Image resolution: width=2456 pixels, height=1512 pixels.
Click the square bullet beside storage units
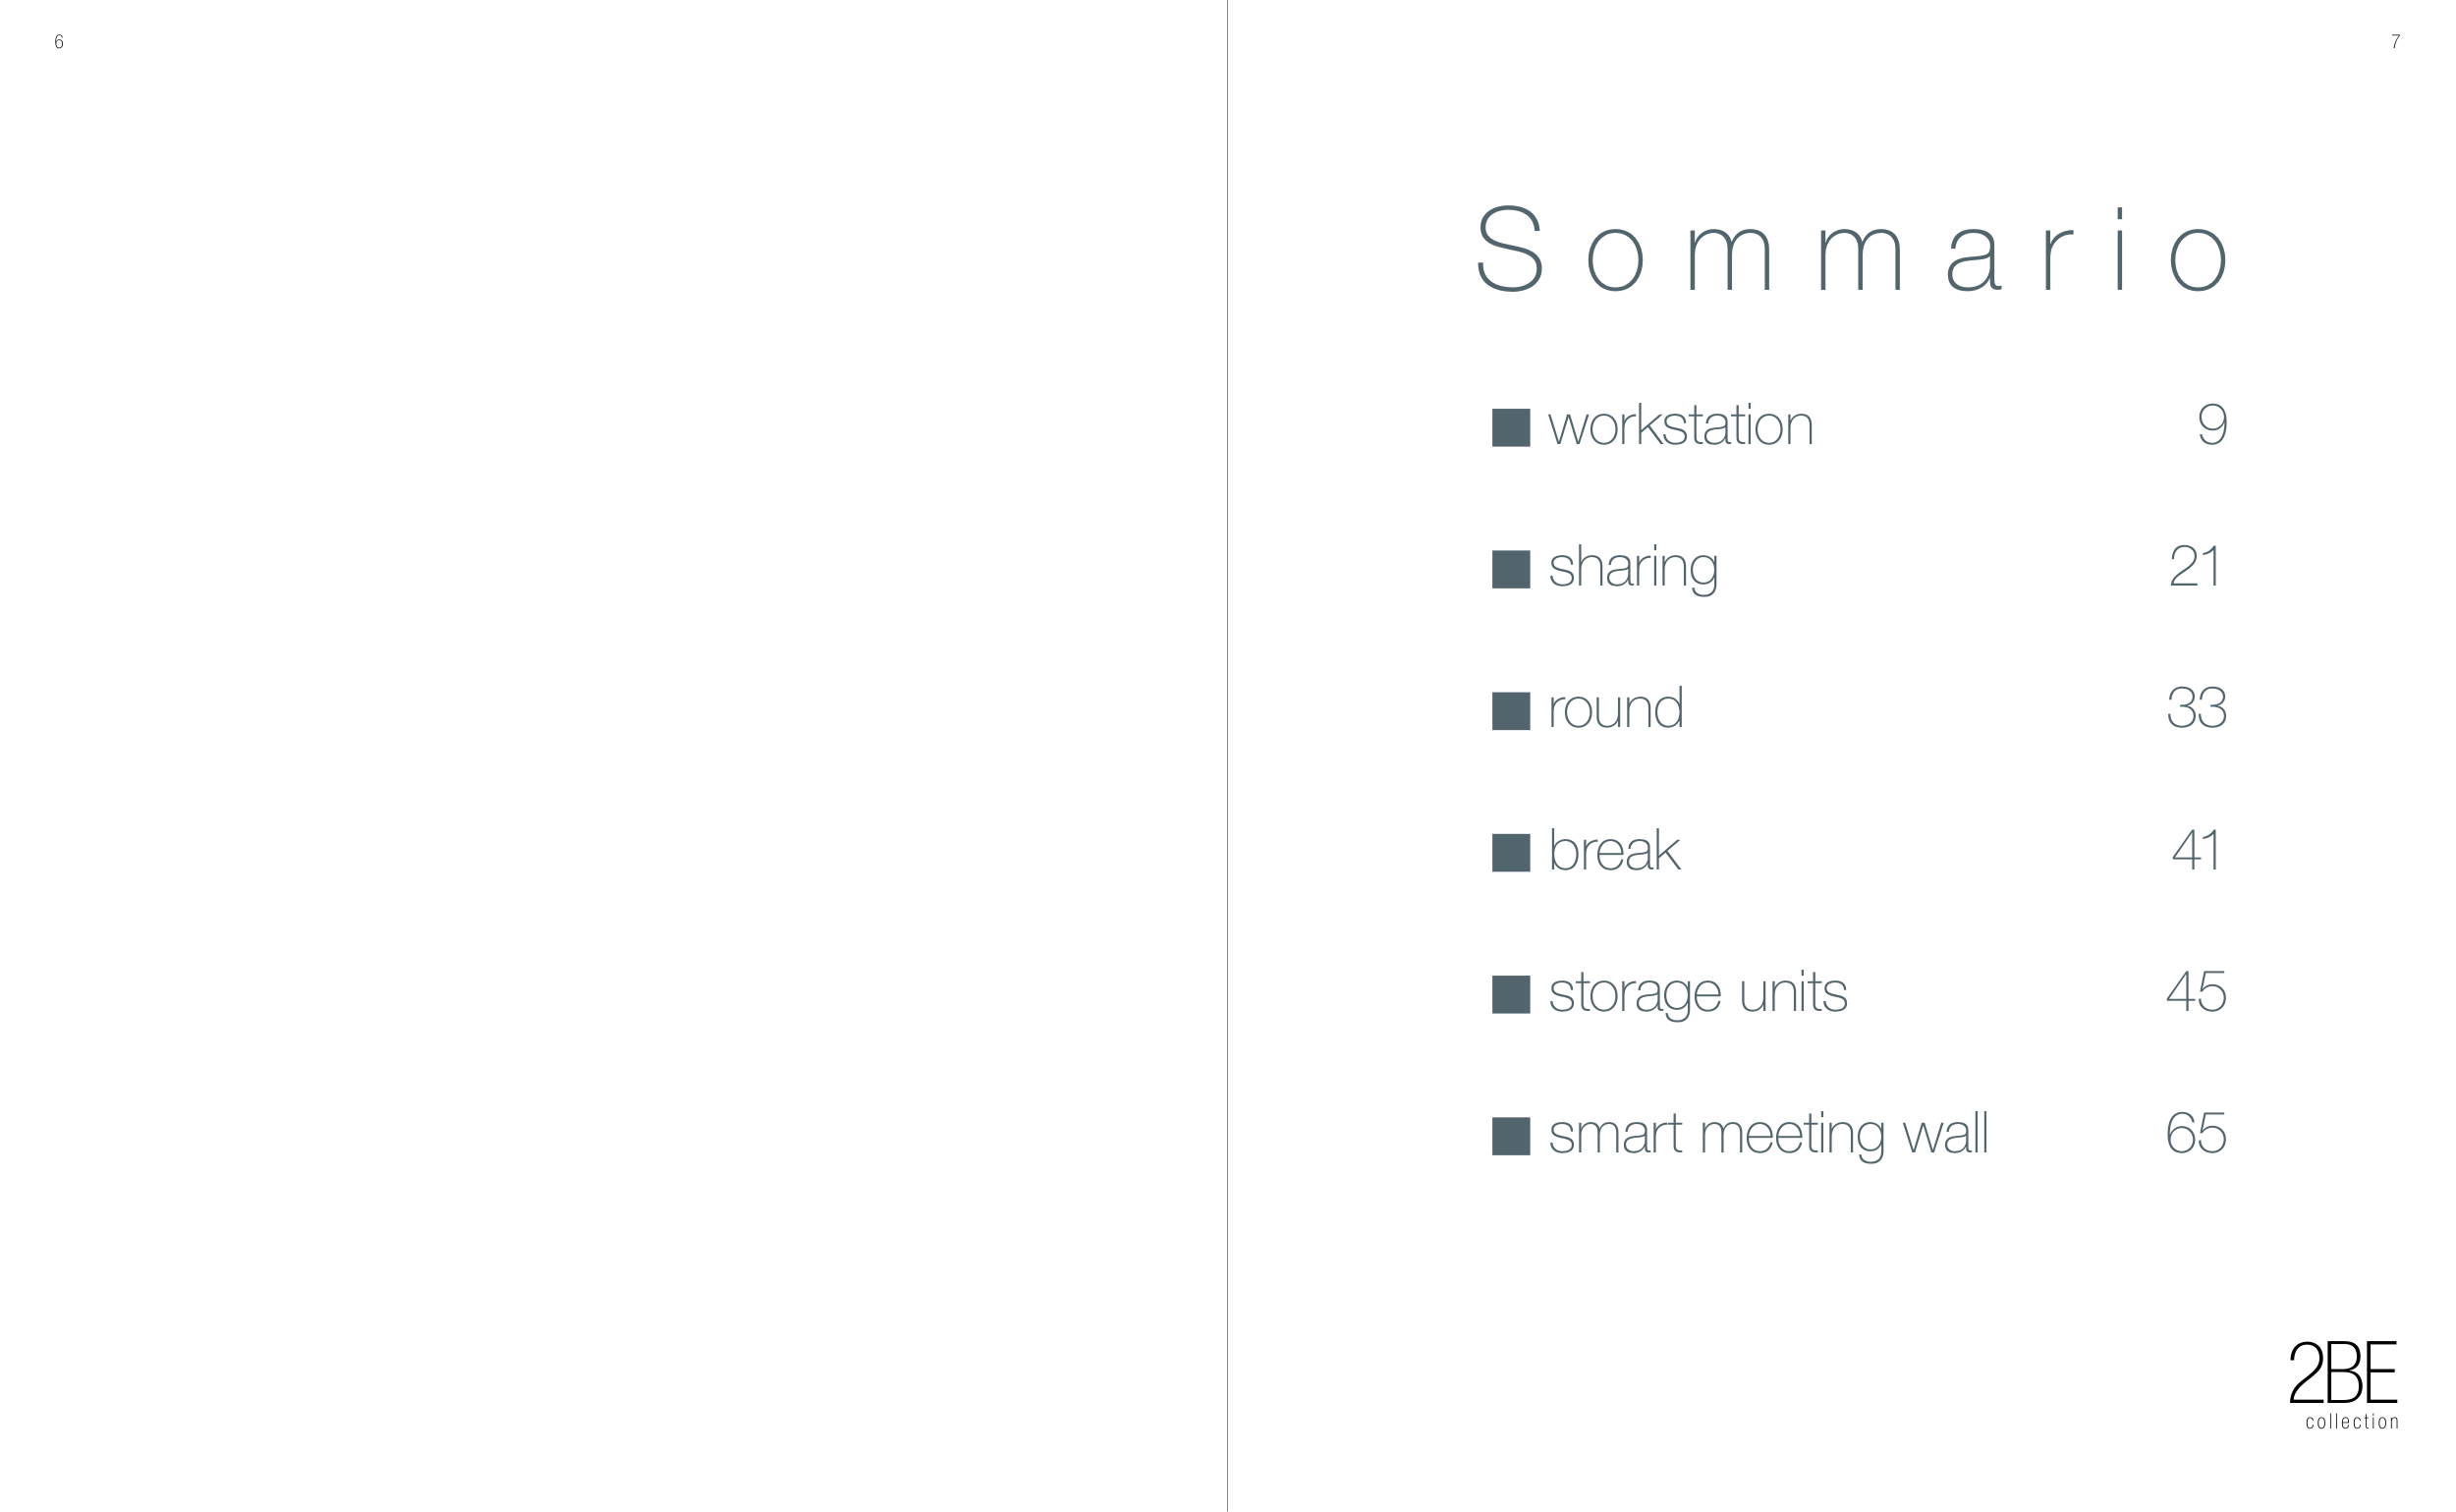1510,995
